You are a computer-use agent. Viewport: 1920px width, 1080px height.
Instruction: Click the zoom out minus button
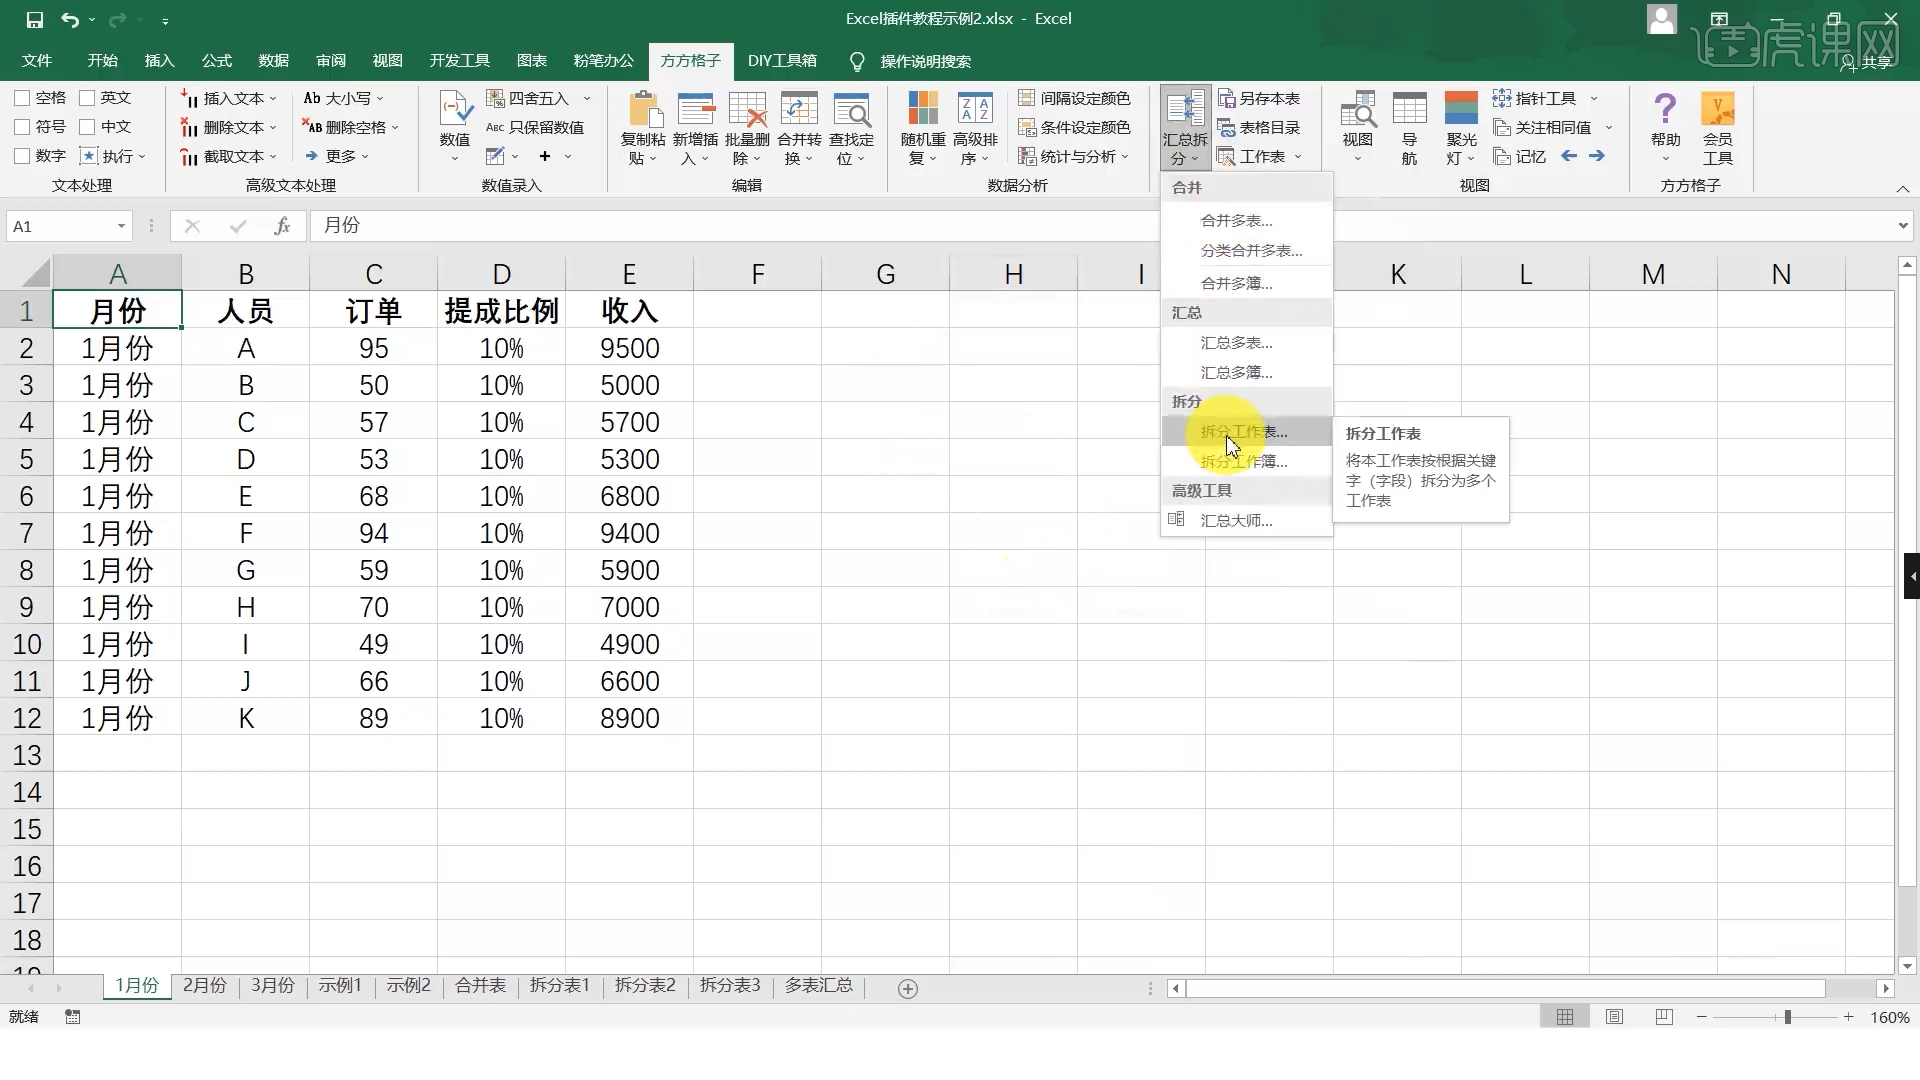1702,1017
